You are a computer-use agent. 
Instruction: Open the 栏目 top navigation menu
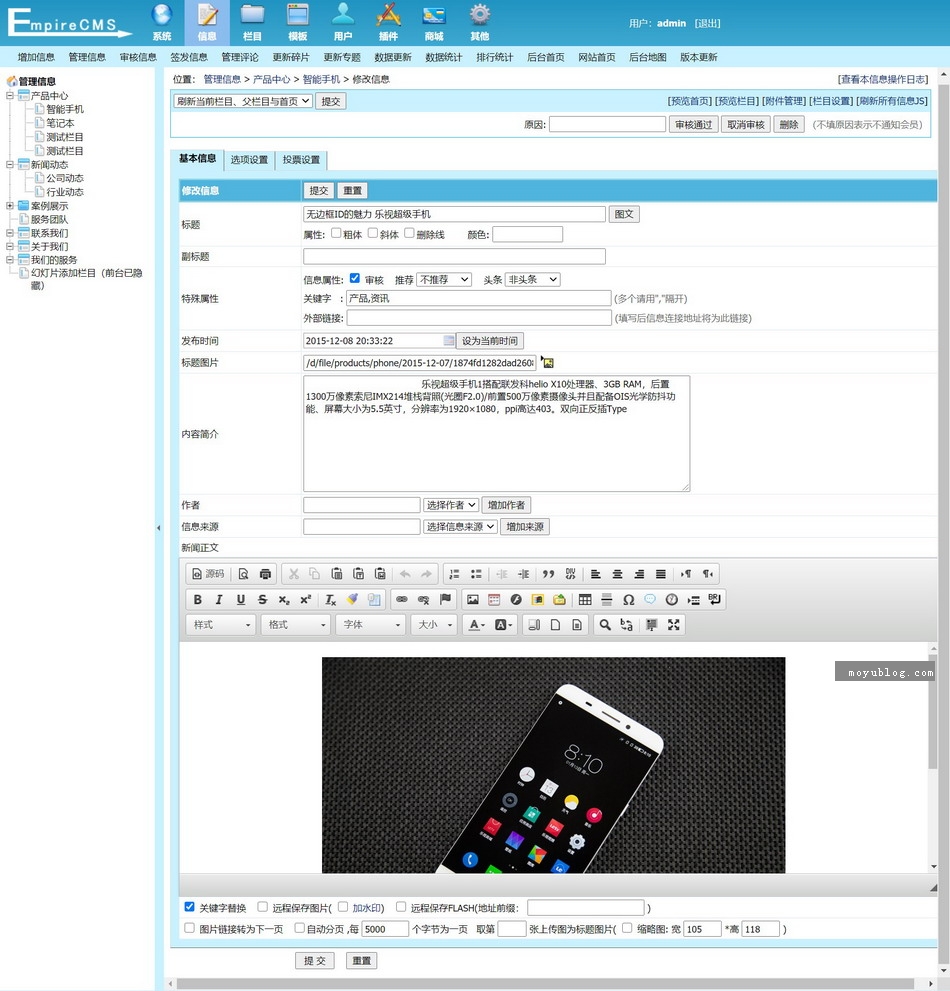coord(252,23)
